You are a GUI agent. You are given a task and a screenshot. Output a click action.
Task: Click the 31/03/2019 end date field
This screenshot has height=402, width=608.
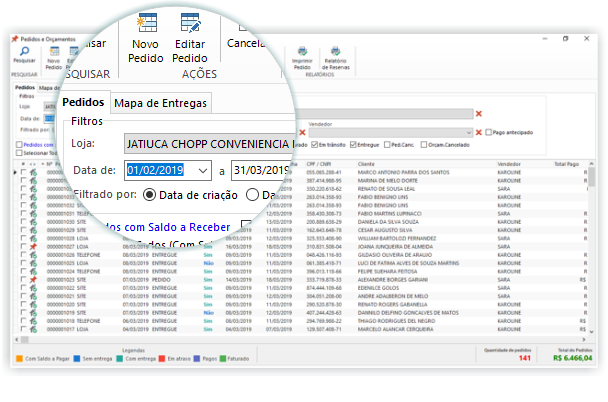pyautogui.click(x=263, y=171)
